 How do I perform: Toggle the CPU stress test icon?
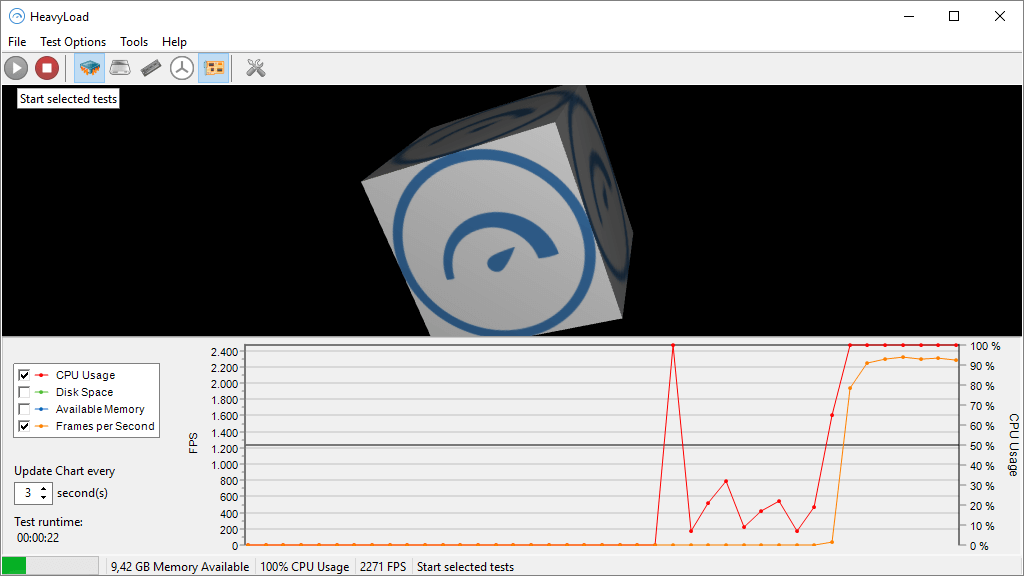pyautogui.click(x=90, y=68)
